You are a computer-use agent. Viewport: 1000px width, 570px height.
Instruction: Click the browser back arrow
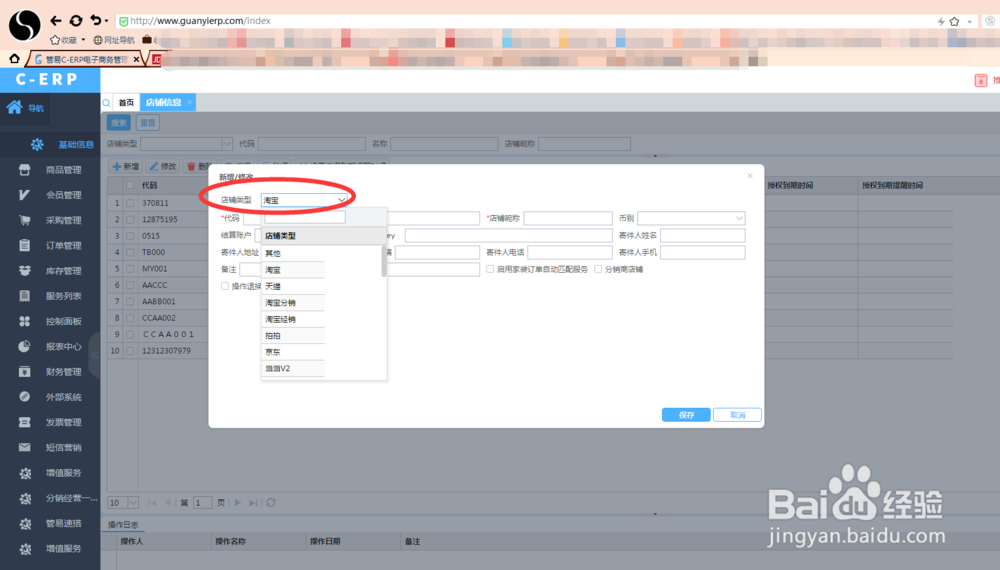[x=56, y=20]
